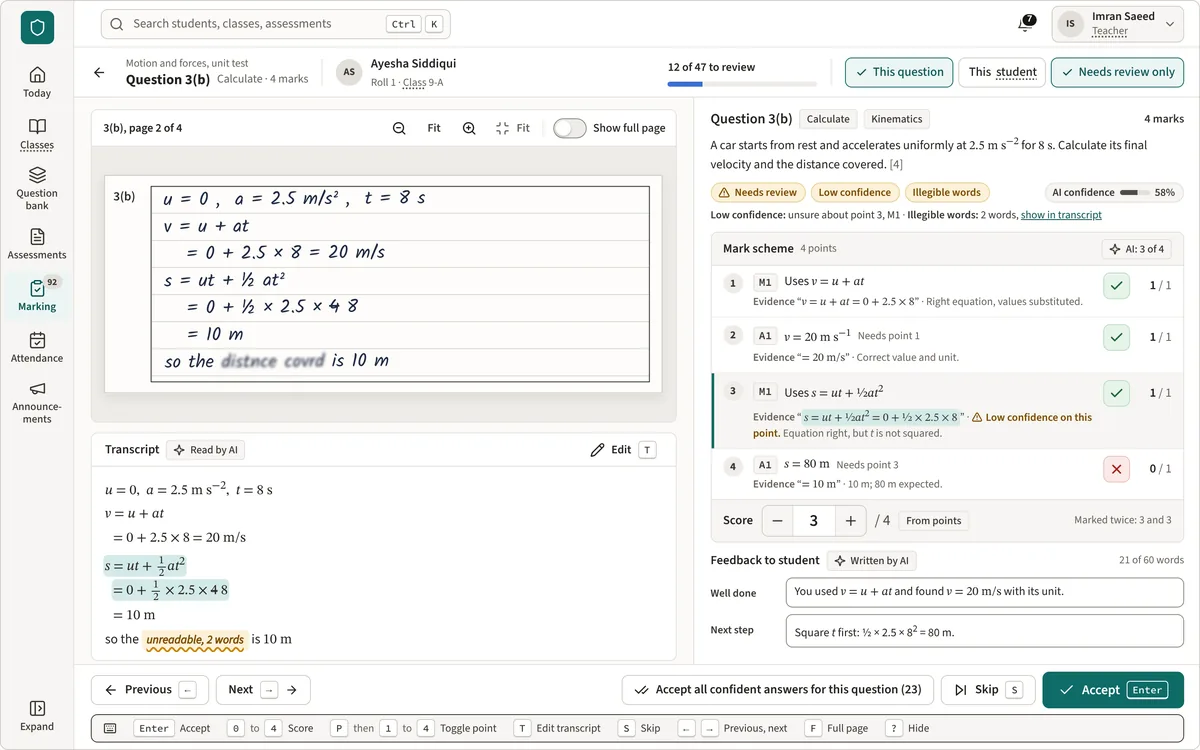Toggle Show full page switch
Screen dimensions: 1200x750
click(570, 128)
